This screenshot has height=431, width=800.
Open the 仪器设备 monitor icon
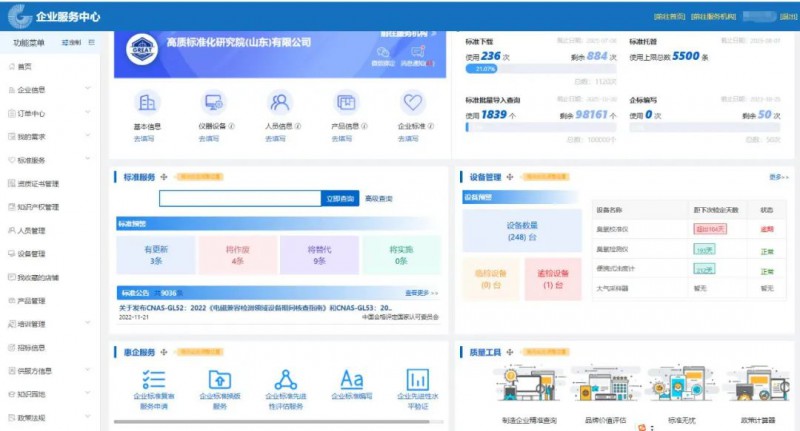tap(213, 103)
